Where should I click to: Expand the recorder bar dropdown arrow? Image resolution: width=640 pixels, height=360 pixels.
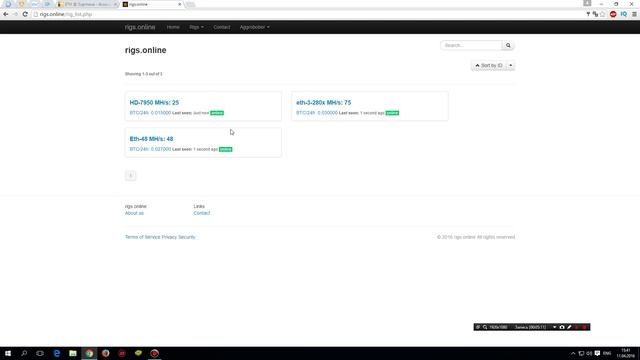pos(554,327)
